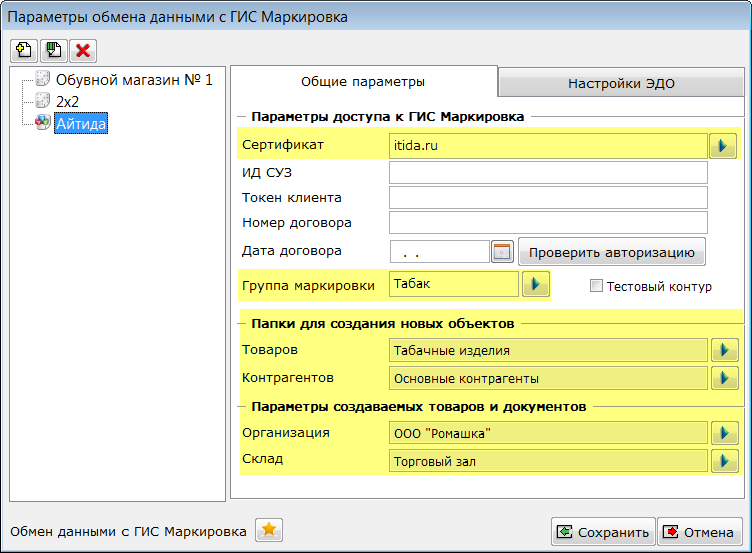Click the Токен клиента input field
The height and width of the screenshot is (553, 752).
pyautogui.click(x=548, y=198)
